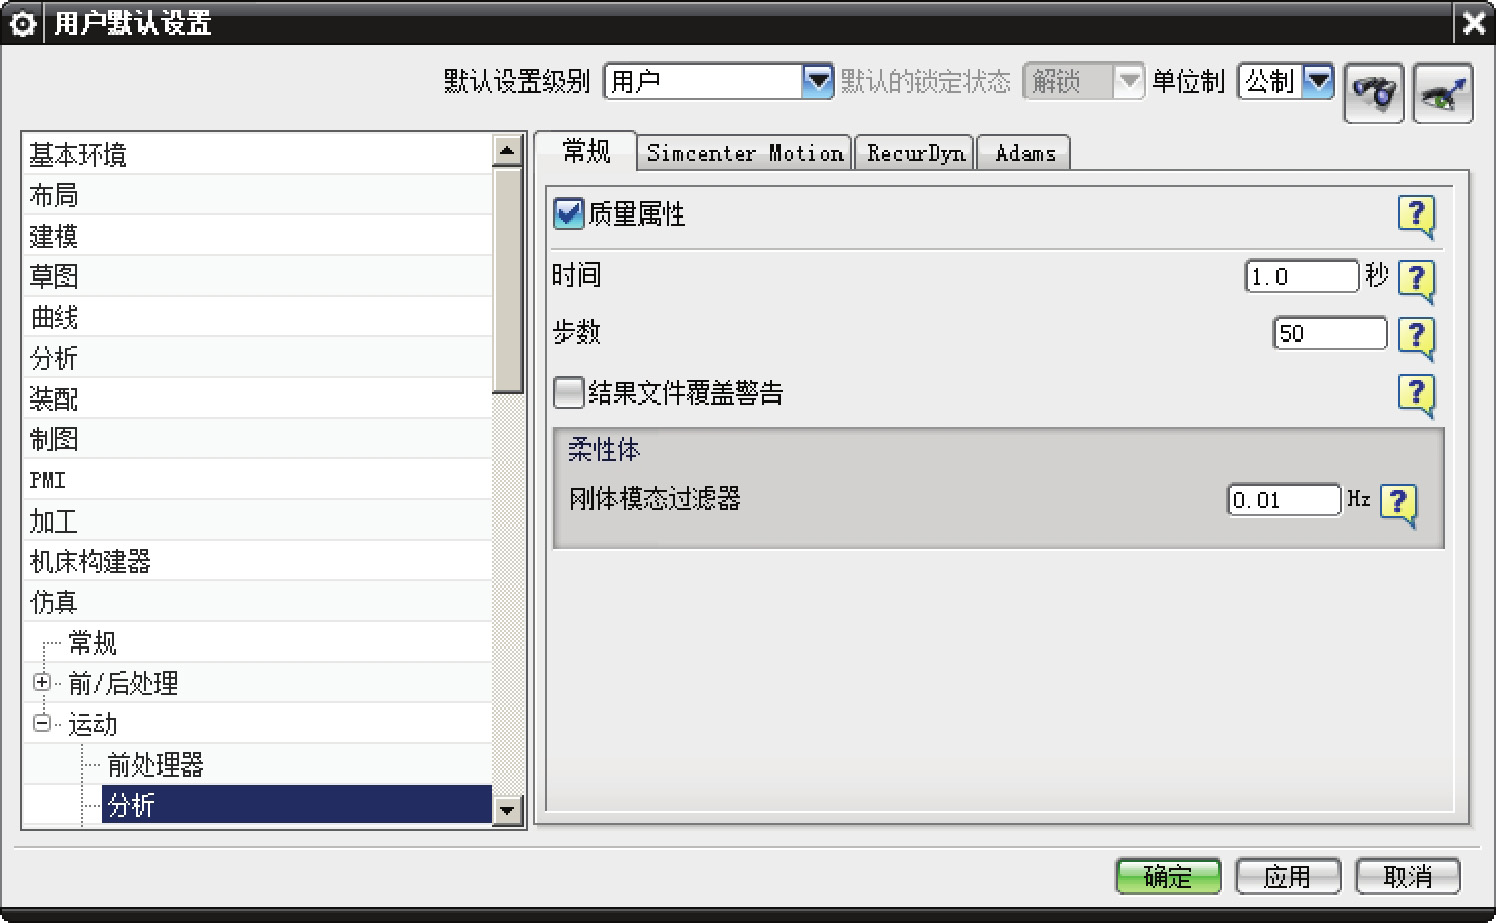Open 默认设置级别 dropdown showing 用户
The image size is (1496, 923).
pyautogui.click(x=817, y=81)
